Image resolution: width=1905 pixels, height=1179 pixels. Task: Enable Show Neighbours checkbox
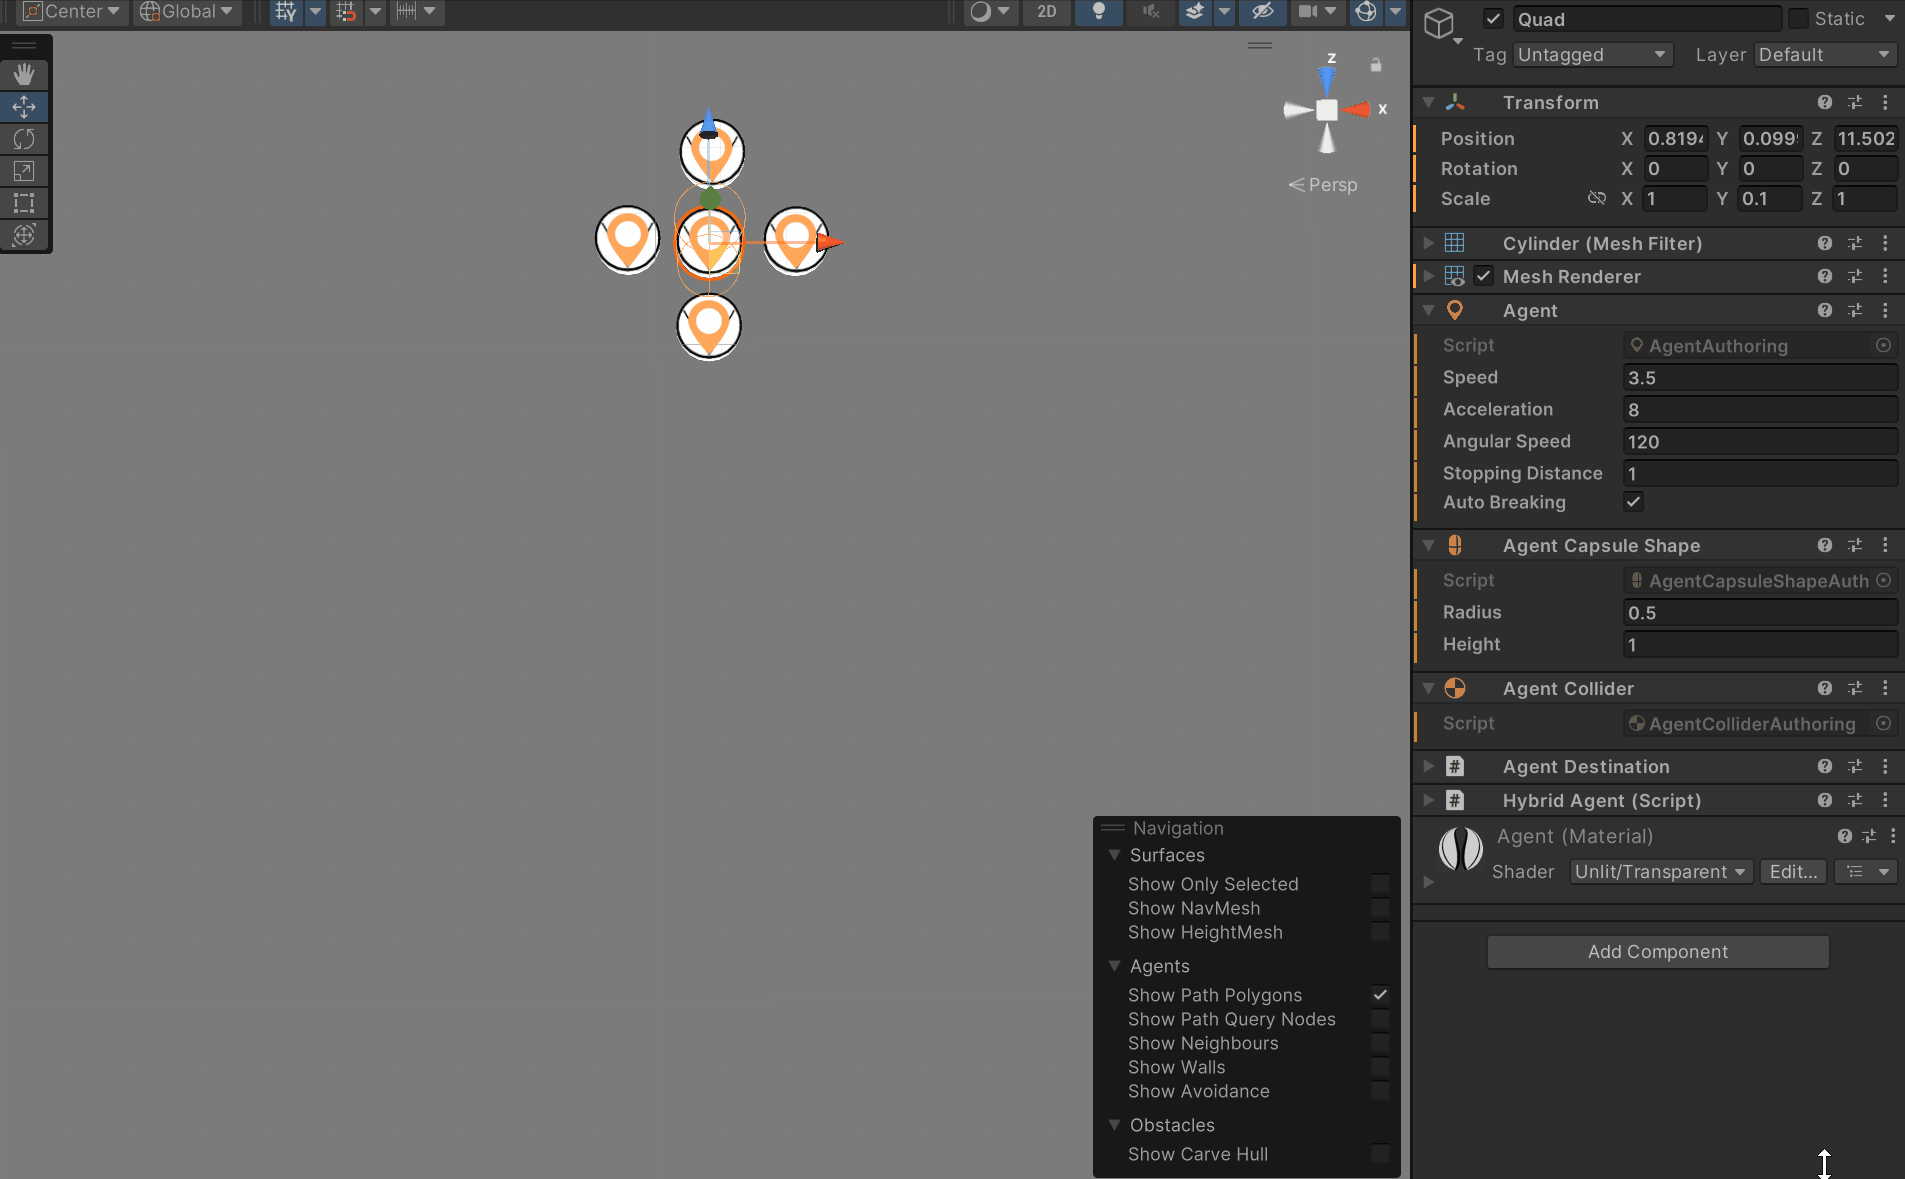point(1380,1043)
